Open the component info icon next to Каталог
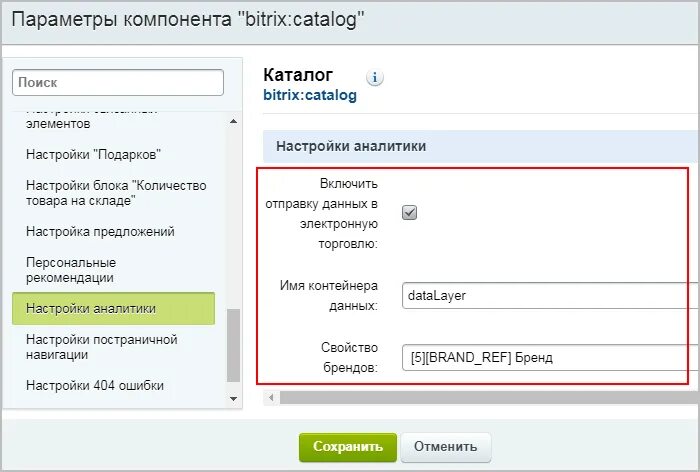 point(375,78)
